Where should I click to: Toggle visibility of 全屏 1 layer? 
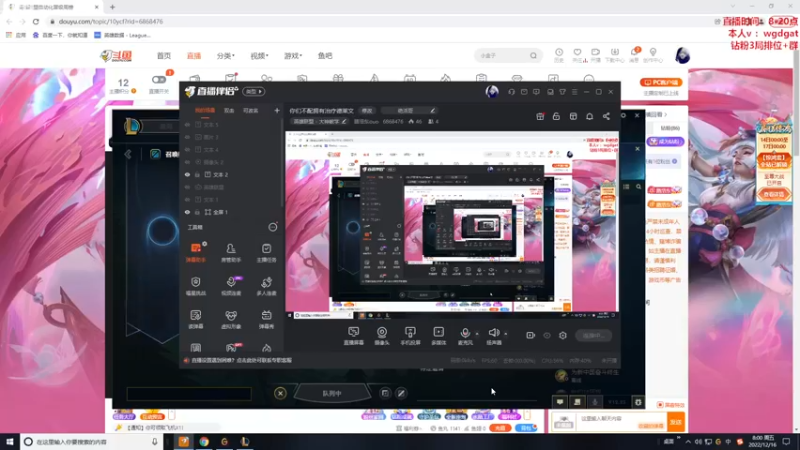coord(187,212)
